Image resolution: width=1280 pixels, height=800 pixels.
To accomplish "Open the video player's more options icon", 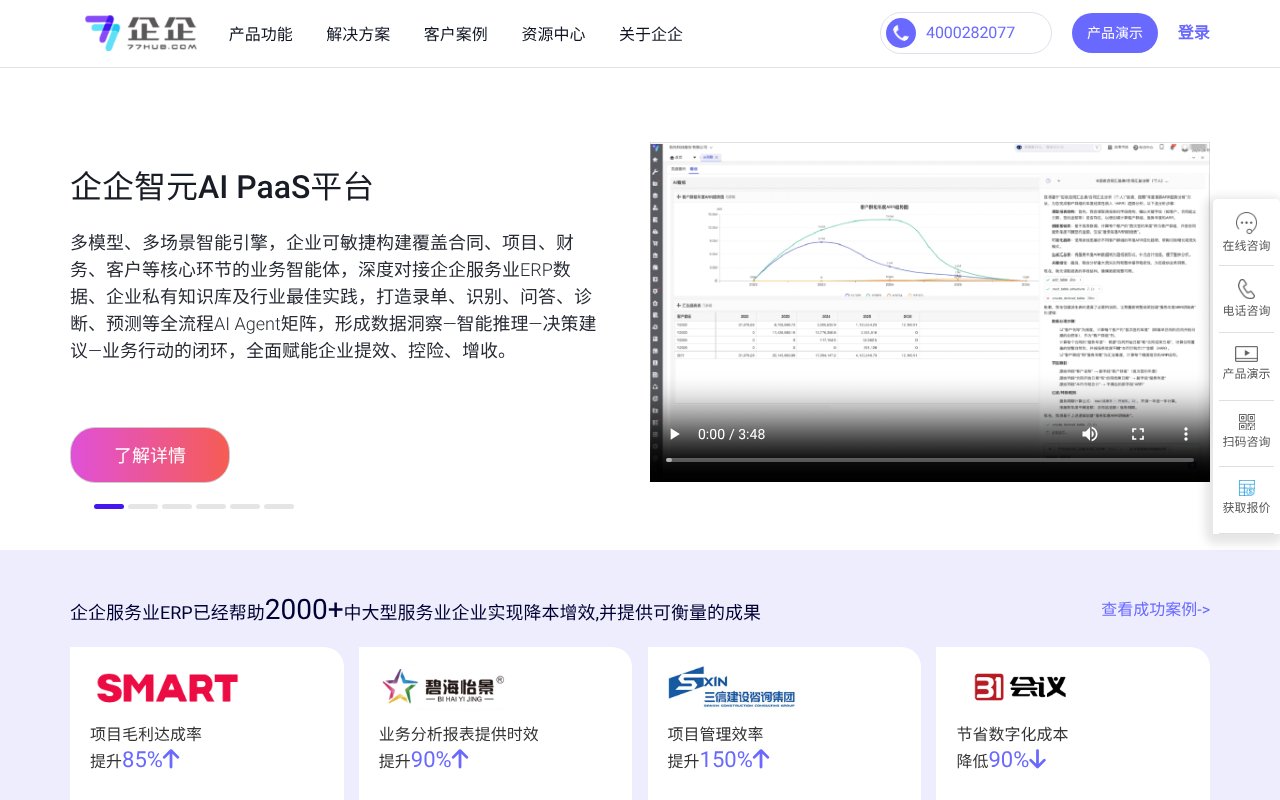I will (1185, 434).
